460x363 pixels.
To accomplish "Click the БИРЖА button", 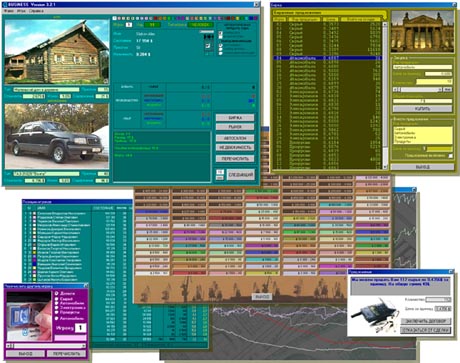I will (x=235, y=118).
